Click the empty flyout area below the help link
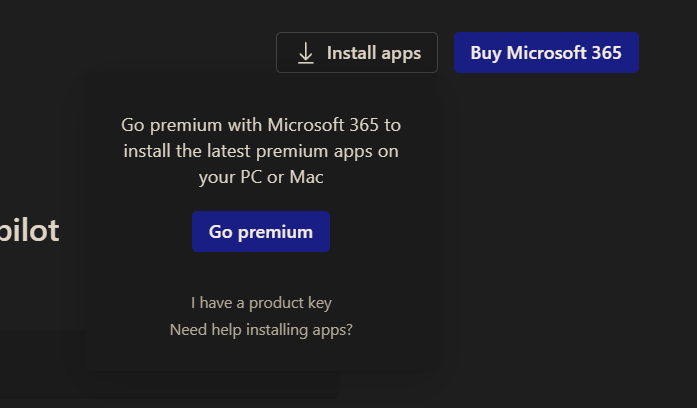 point(261,354)
